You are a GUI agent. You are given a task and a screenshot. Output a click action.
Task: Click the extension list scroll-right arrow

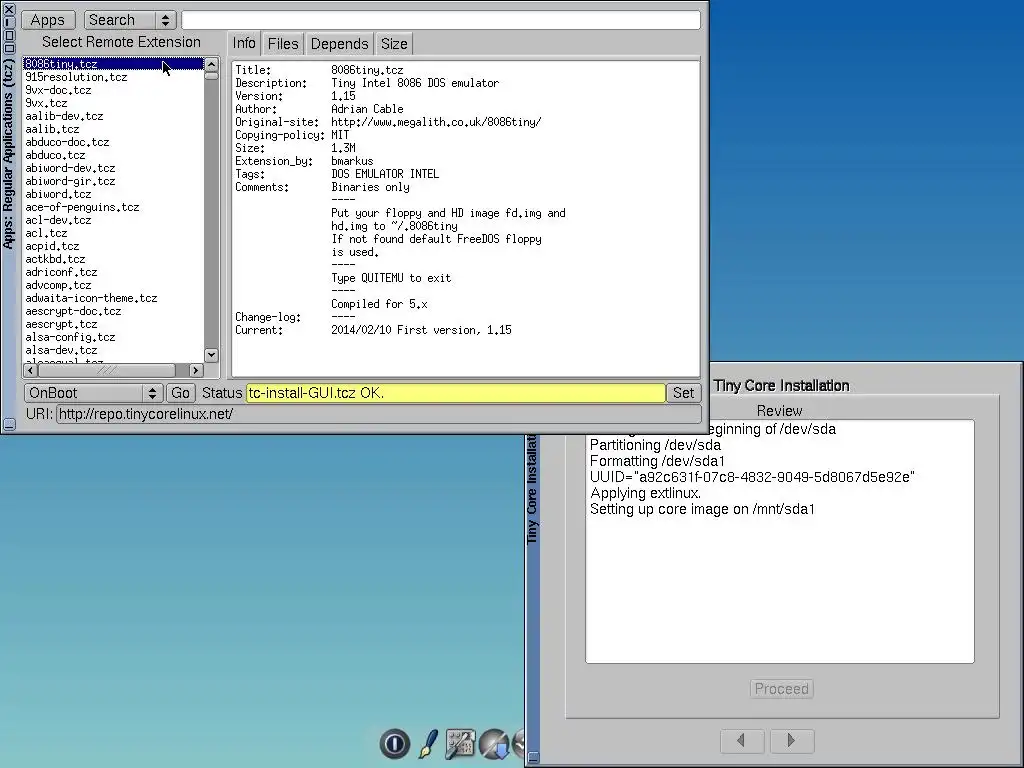pyautogui.click(x=196, y=370)
